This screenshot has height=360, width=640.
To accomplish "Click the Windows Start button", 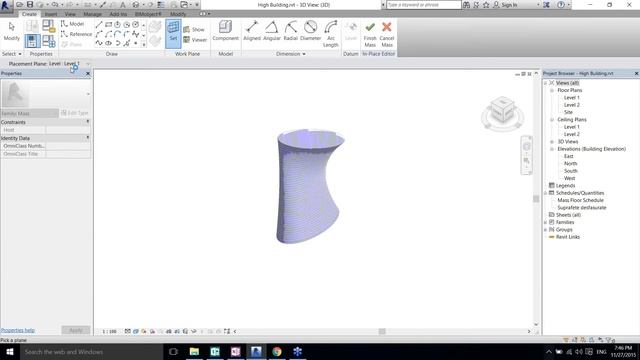I will [x=10, y=351].
